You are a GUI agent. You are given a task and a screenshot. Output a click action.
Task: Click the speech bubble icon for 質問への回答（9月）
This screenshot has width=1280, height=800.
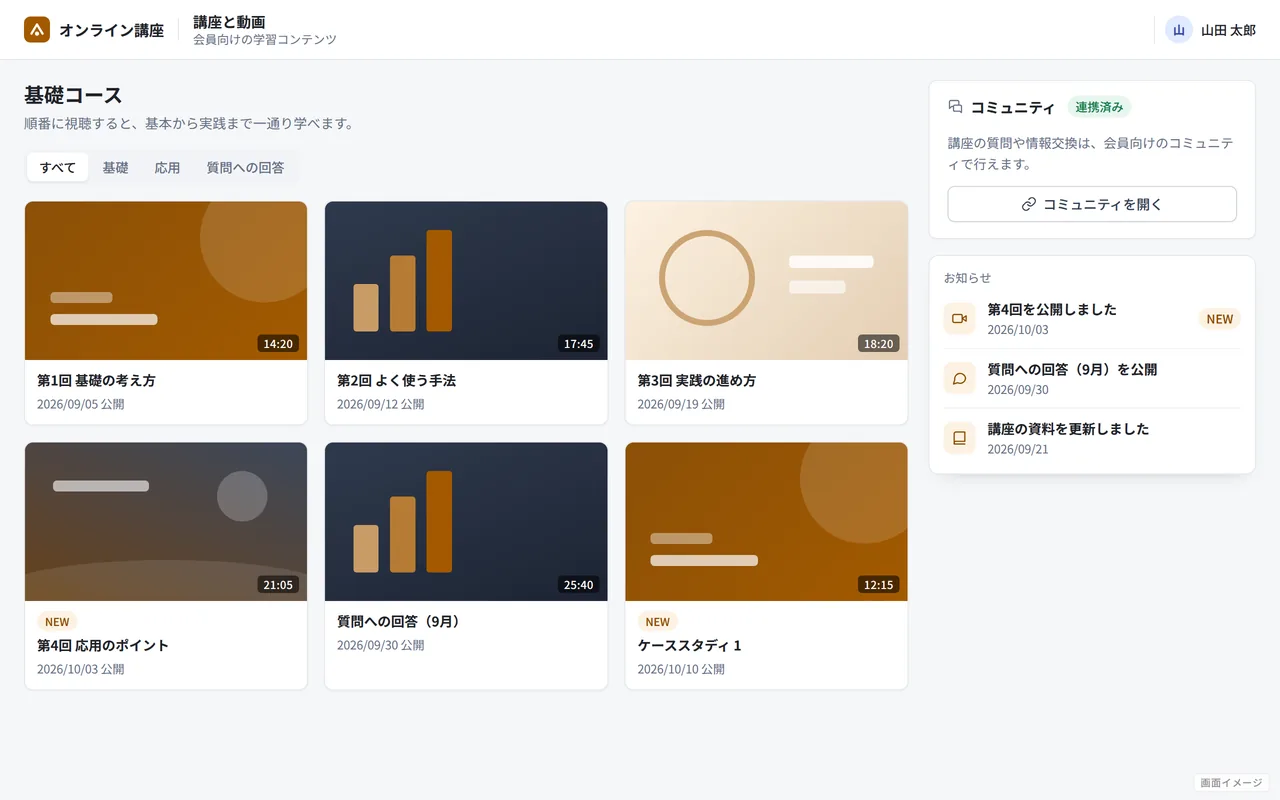coord(959,378)
